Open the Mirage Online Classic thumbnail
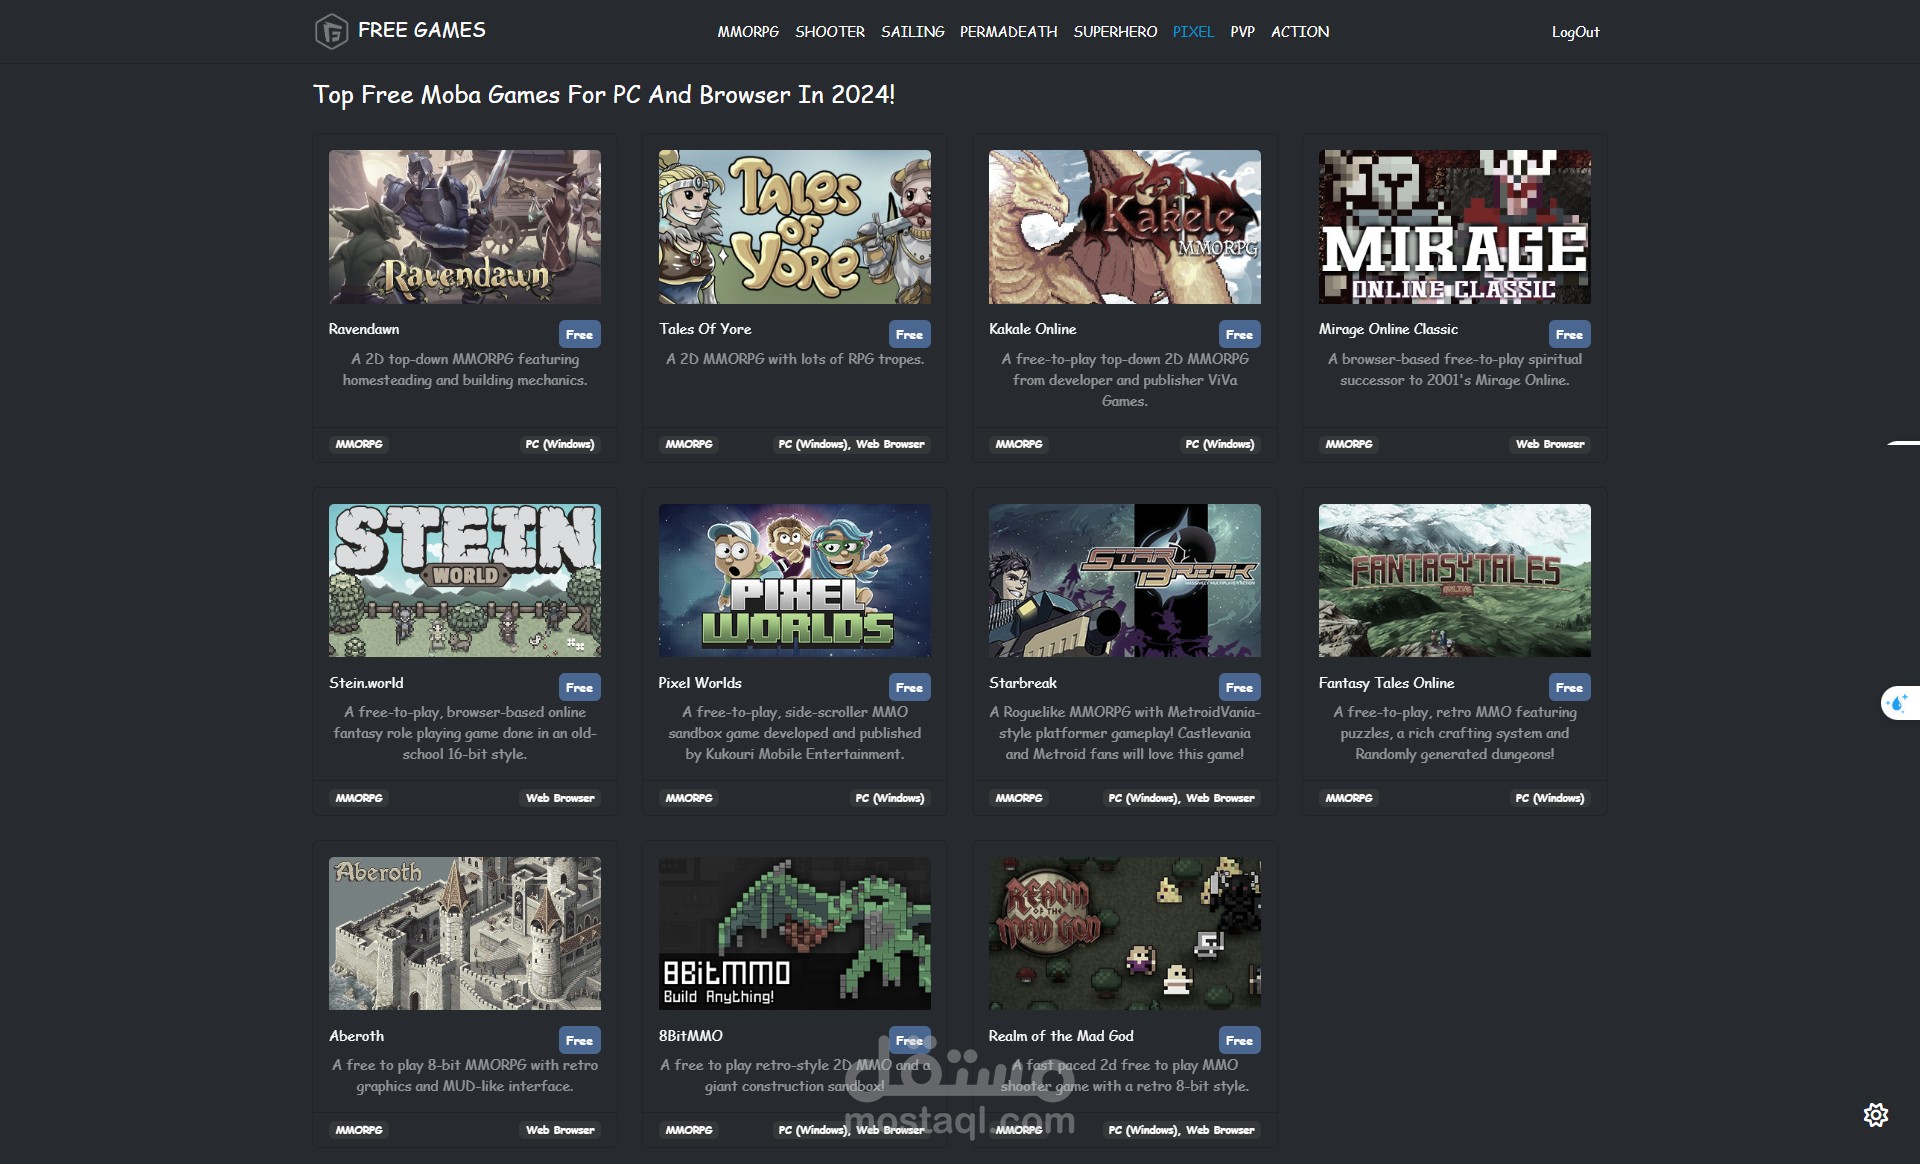Viewport: 1920px width, 1164px height. 1455,227
